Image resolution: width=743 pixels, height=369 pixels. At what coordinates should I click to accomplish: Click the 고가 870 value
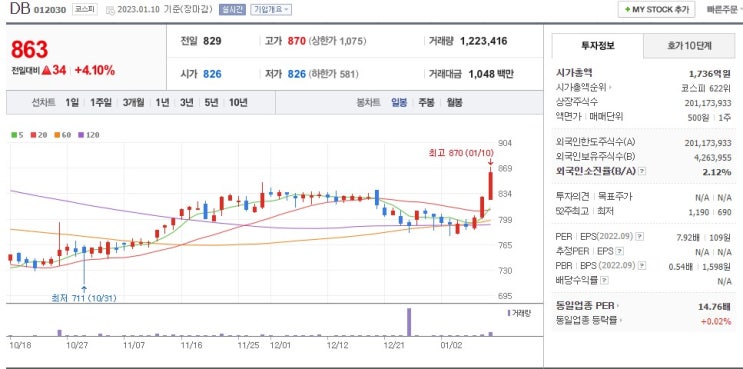(x=297, y=41)
